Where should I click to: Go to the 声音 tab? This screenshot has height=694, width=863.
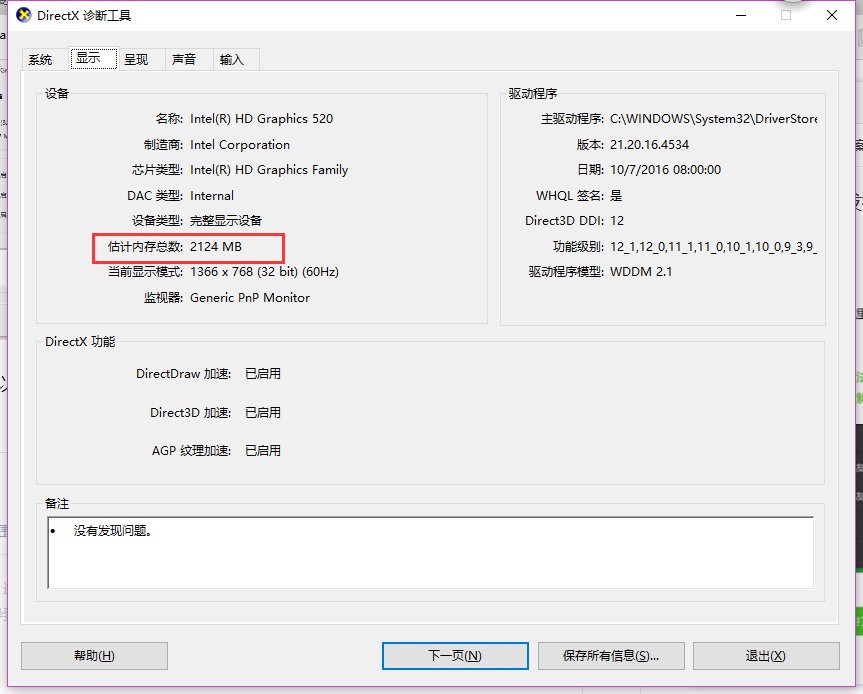click(184, 59)
